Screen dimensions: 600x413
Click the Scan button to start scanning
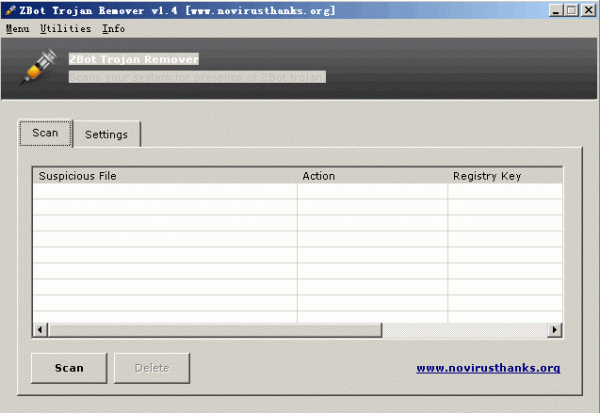[x=69, y=368]
